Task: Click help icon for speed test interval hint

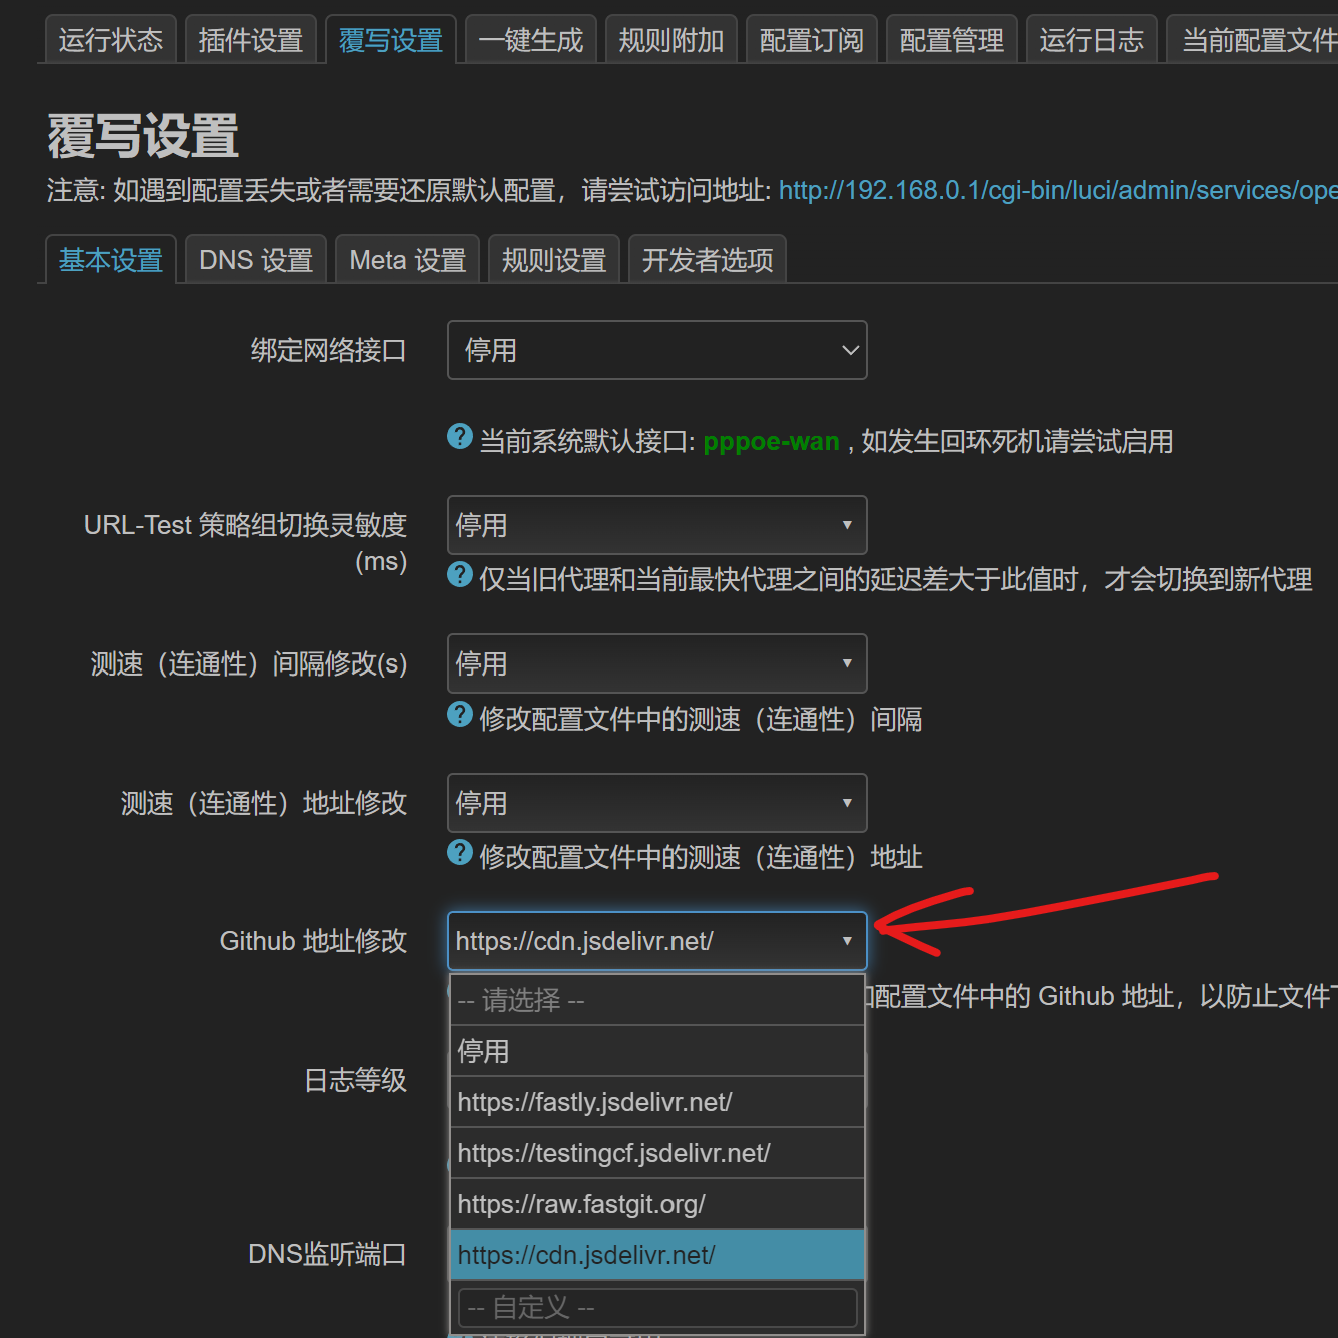Action: click(x=460, y=715)
